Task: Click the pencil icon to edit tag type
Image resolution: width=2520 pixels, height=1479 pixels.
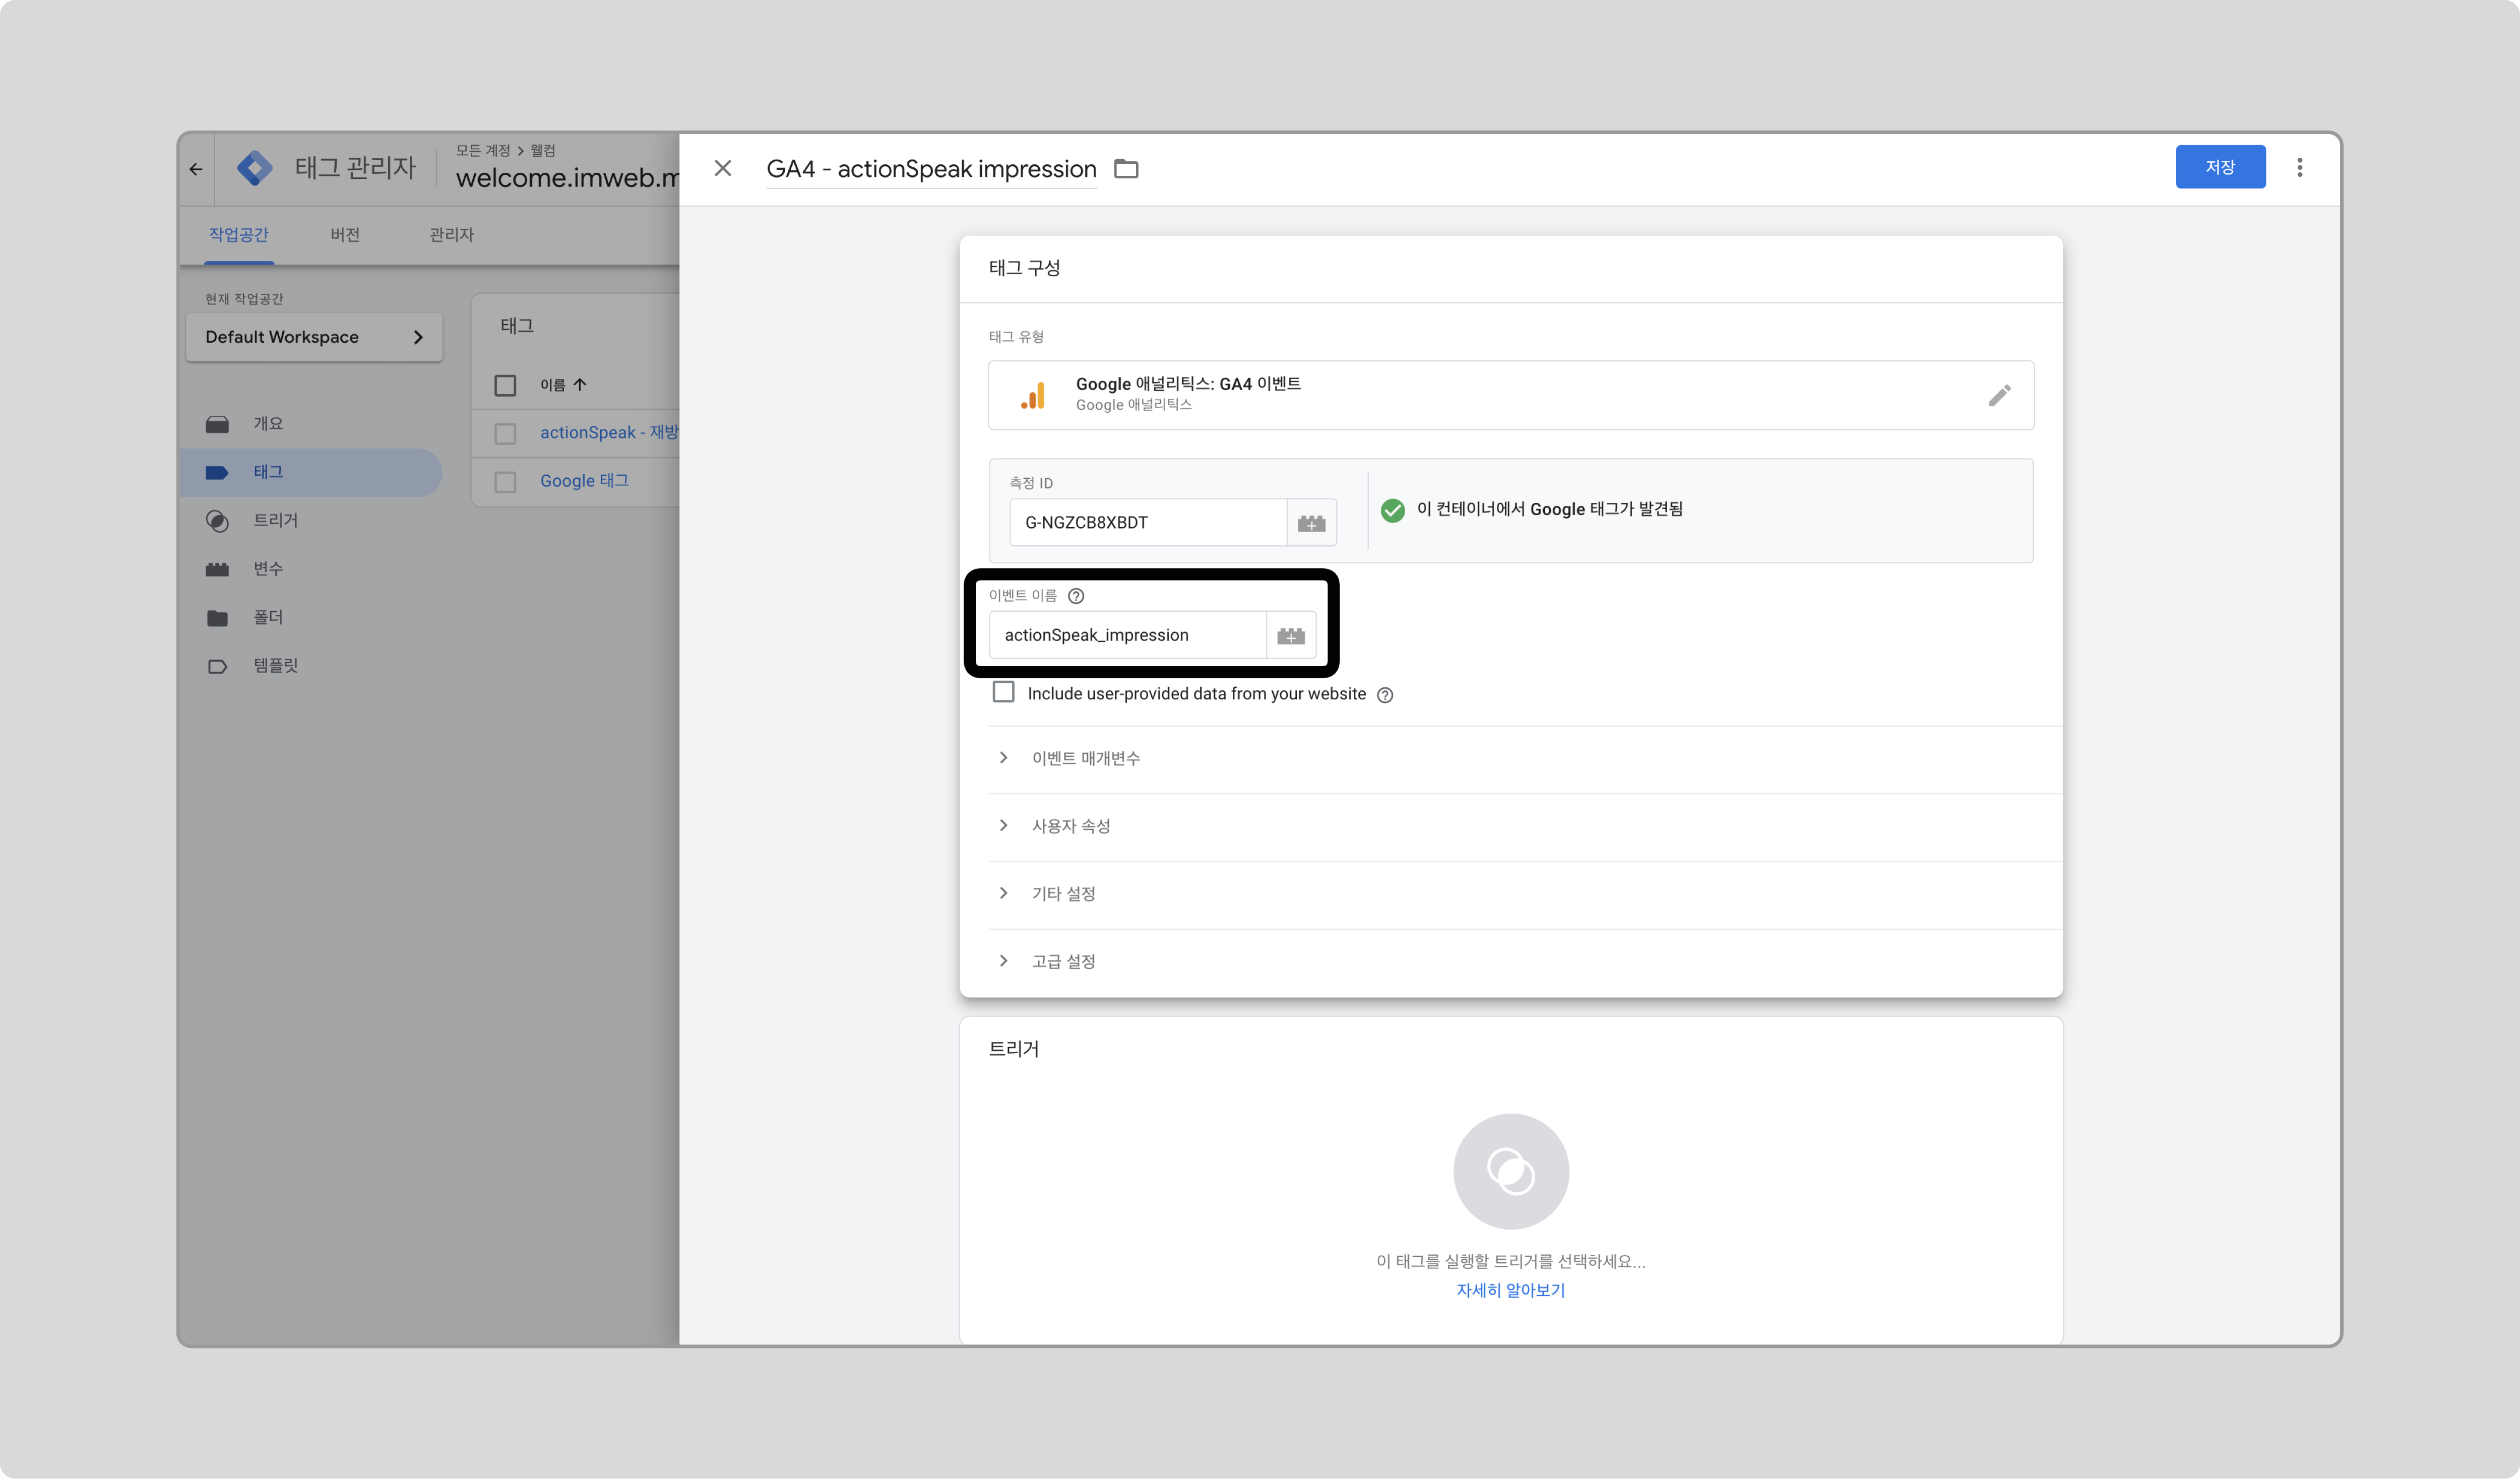Action: click(x=2000, y=395)
